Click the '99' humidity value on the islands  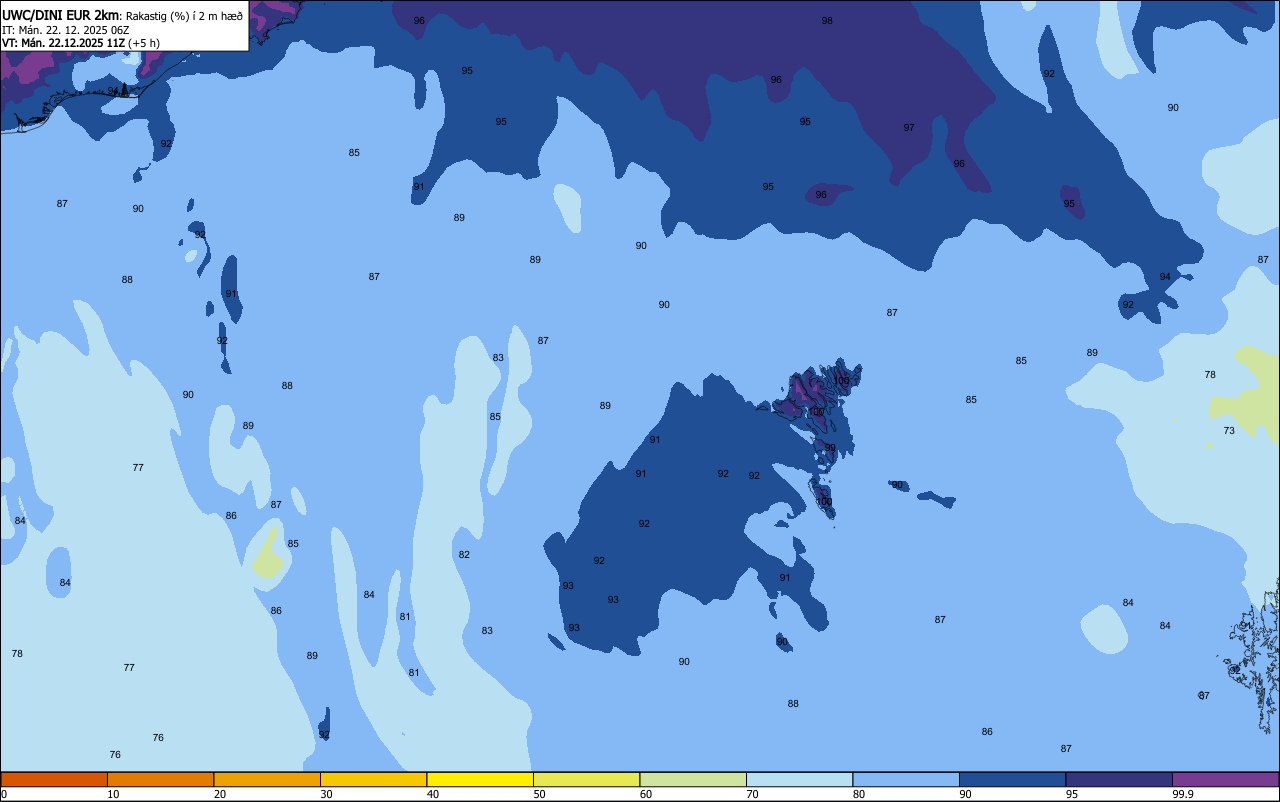[830, 447]
